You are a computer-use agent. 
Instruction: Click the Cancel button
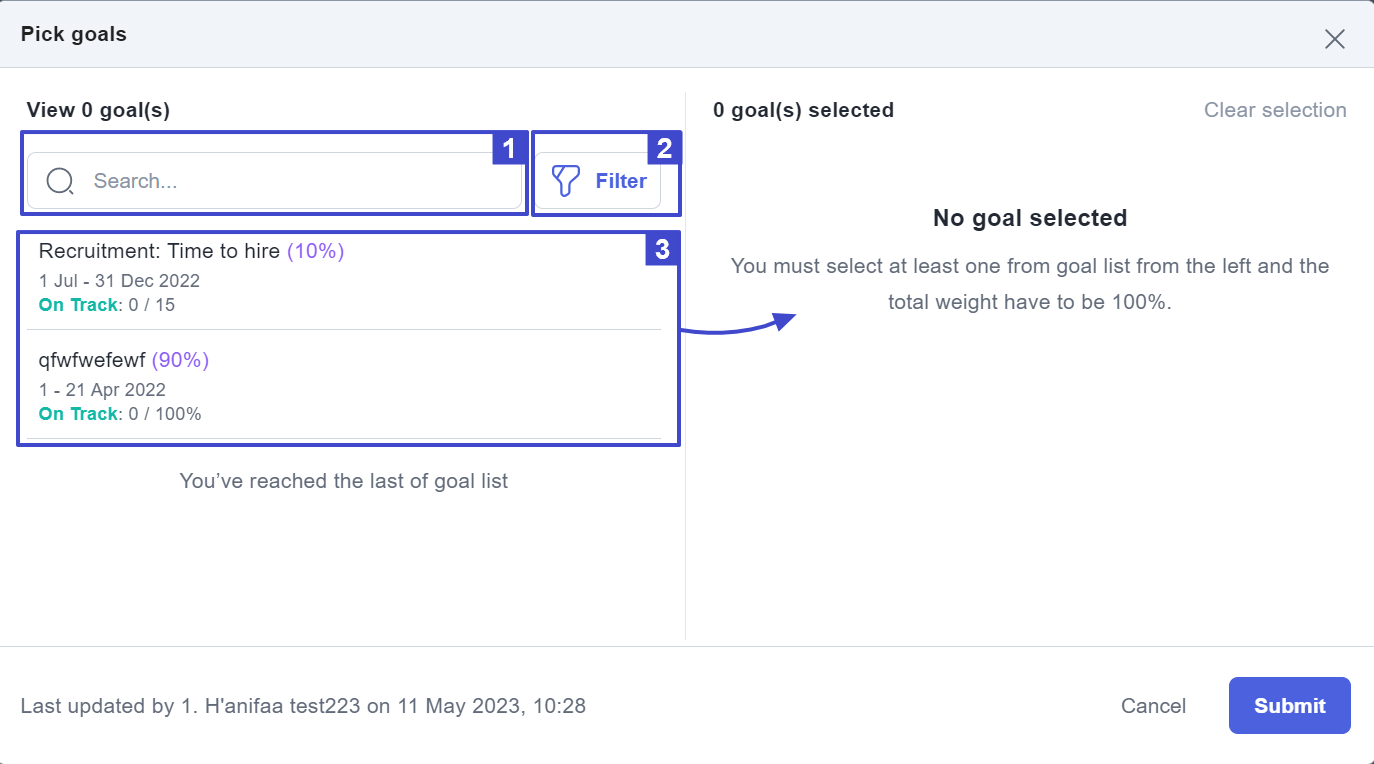(x=1153, y=706)
